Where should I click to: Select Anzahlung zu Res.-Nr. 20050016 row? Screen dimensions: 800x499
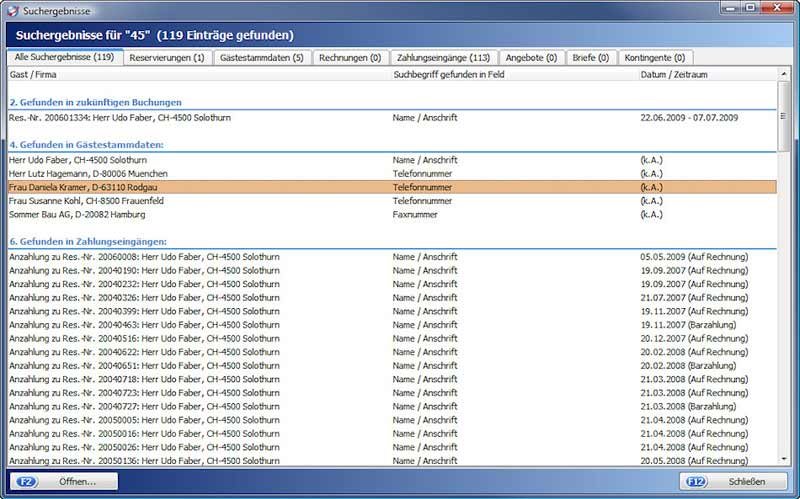(392, 434)
